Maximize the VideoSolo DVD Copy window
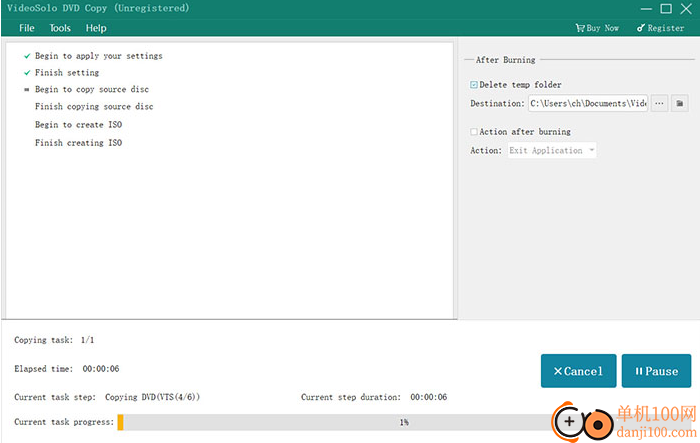This screenshot has height=443, width=700. pos(666,9)
